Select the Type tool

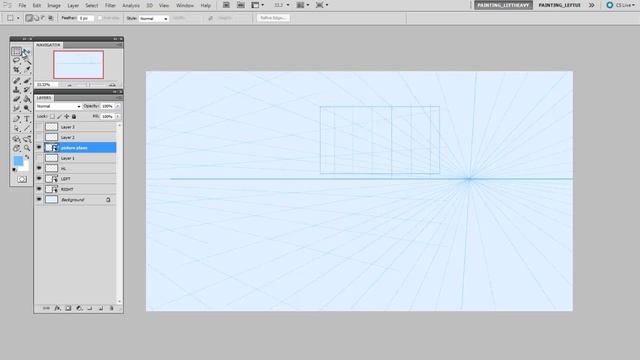[26, 119]
